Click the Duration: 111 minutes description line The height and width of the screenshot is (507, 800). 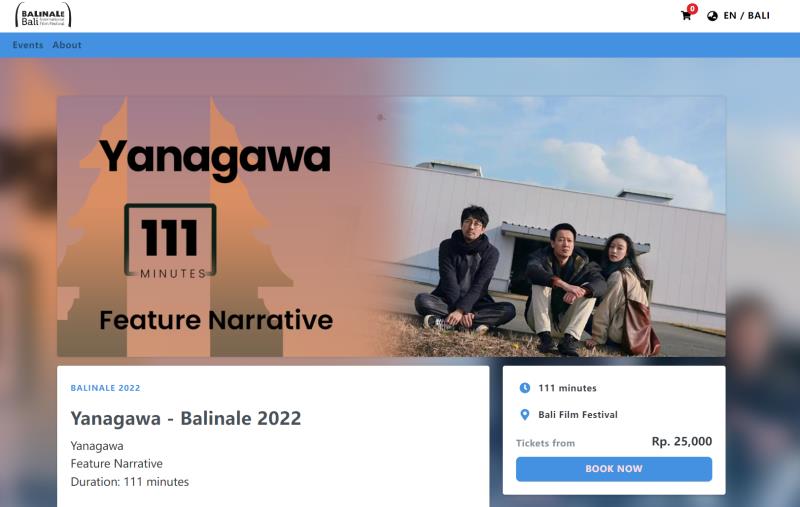[130, 481]
